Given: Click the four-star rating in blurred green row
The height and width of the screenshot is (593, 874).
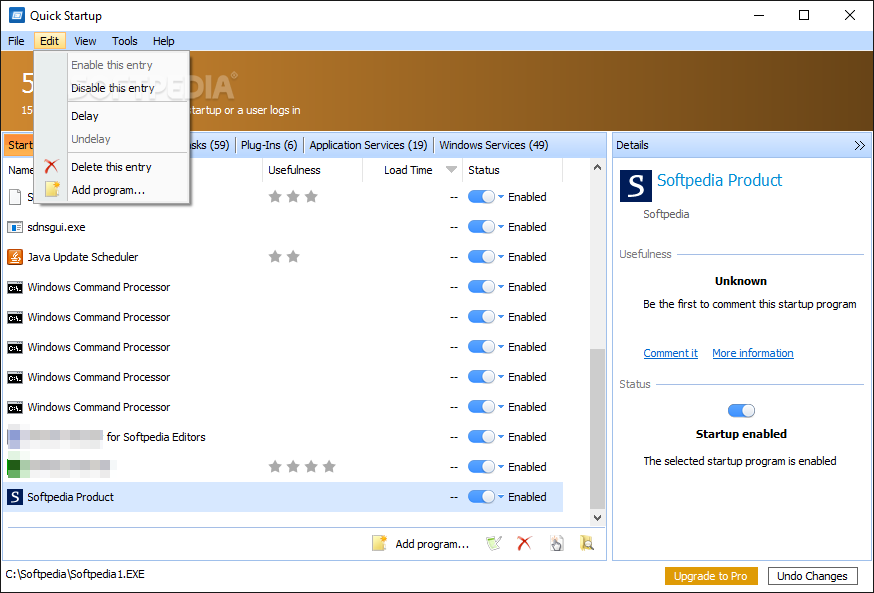Looking at the screenshot, I should coord(302,467).
